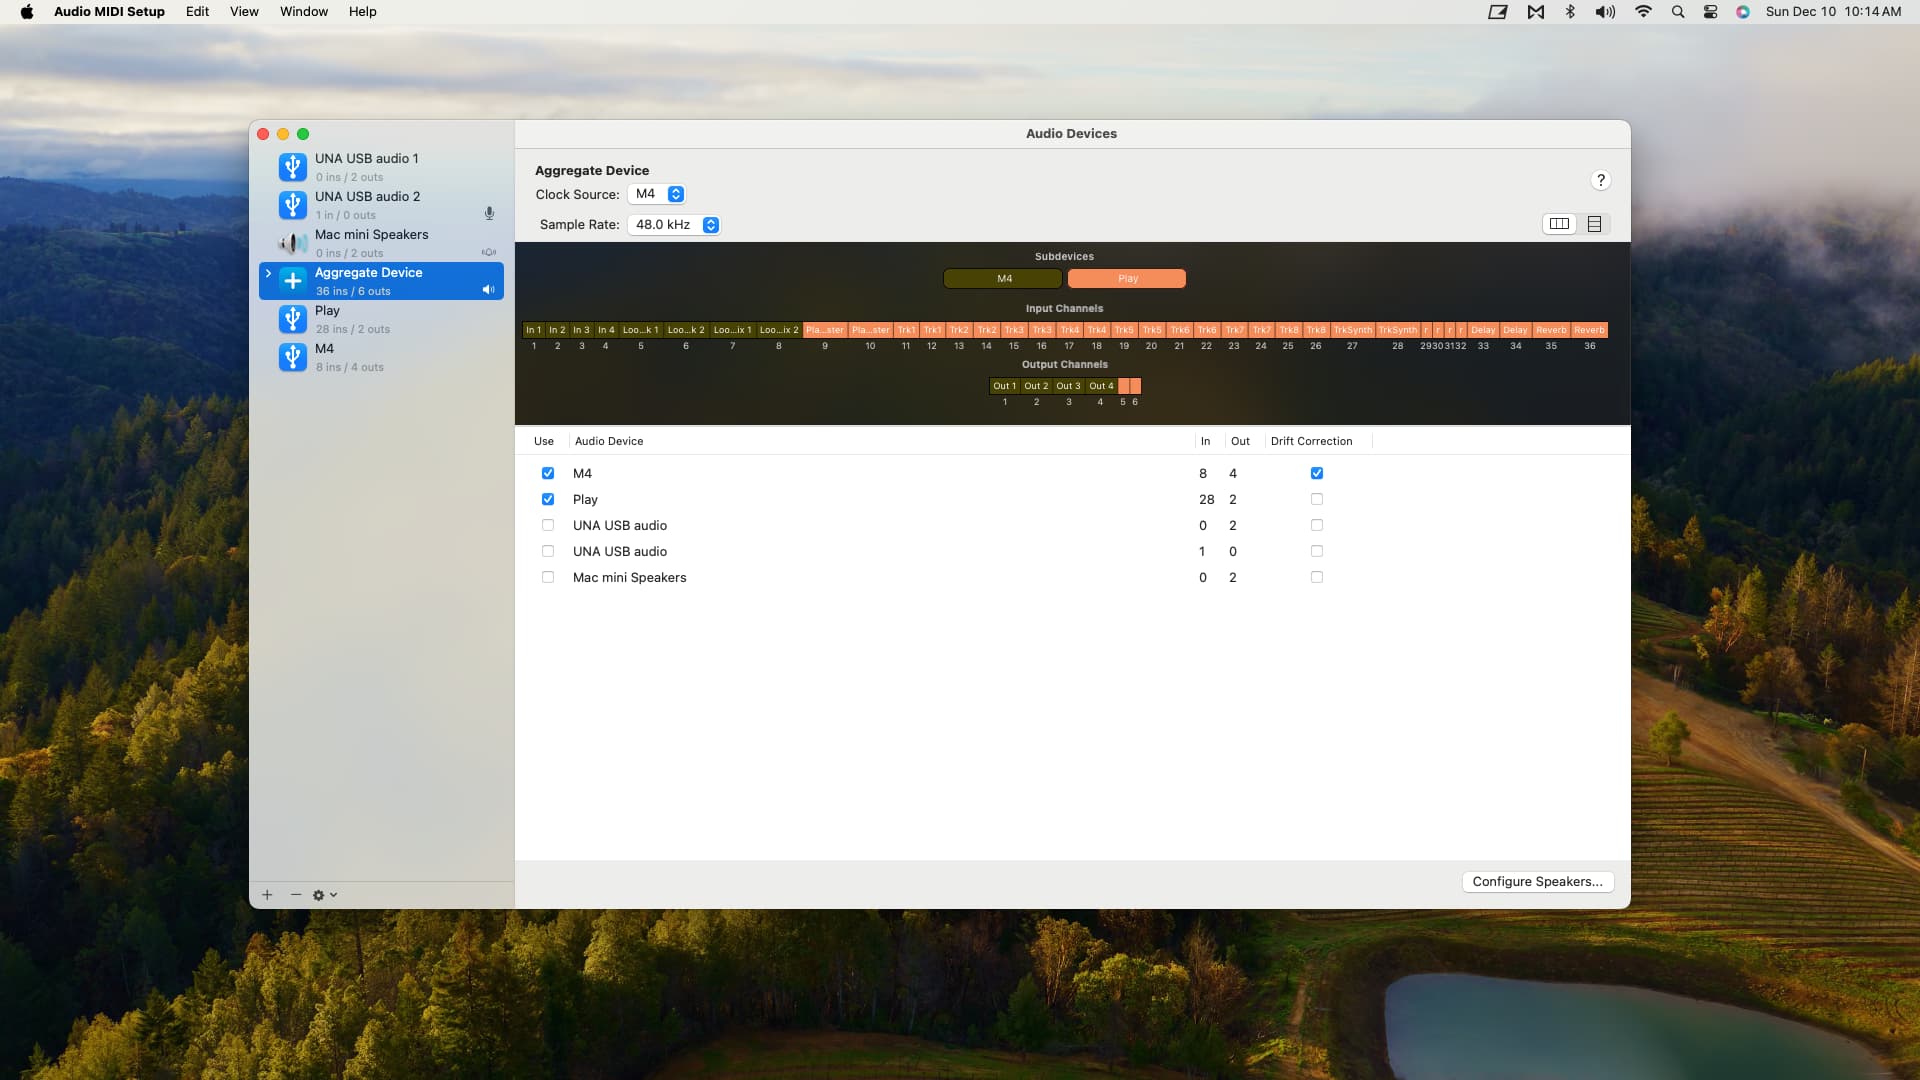This screenshot has width=1920, height=1080.
Task: Click the Siri icon in the menu bar
Action: [x=1743, y=12]
